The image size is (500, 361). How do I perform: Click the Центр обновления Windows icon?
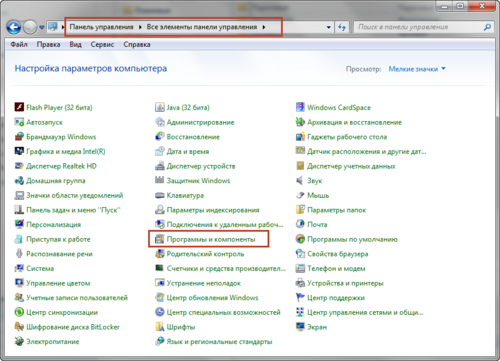160,297
